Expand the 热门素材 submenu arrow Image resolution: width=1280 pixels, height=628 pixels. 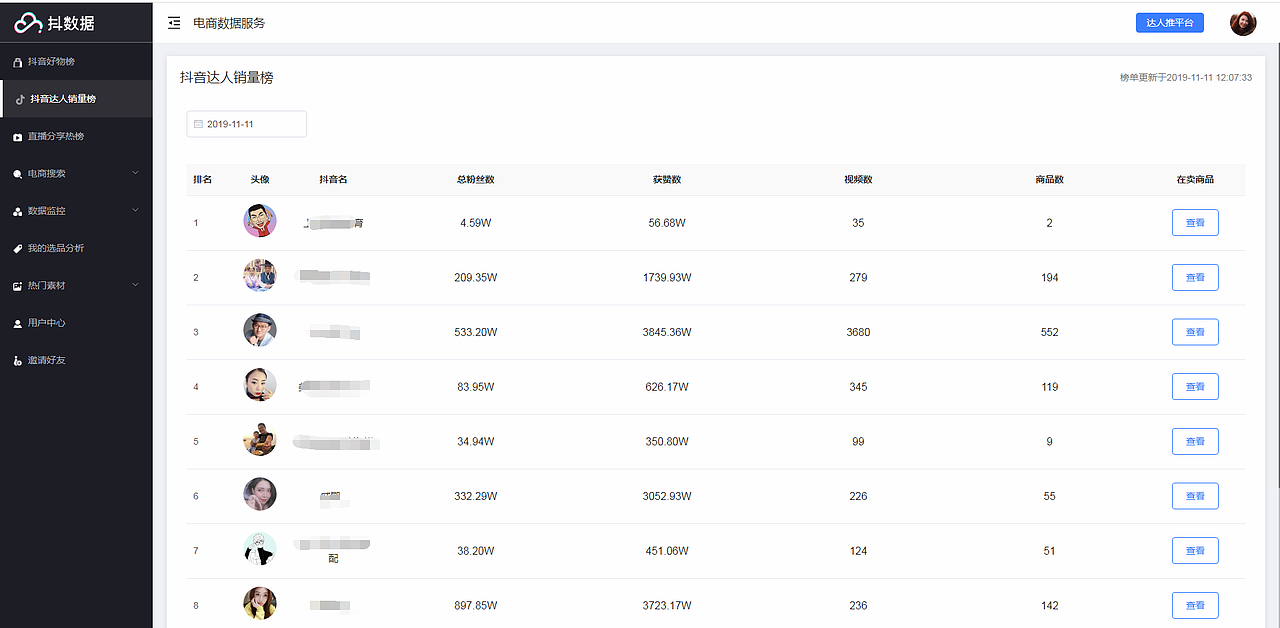pos(135,285)
